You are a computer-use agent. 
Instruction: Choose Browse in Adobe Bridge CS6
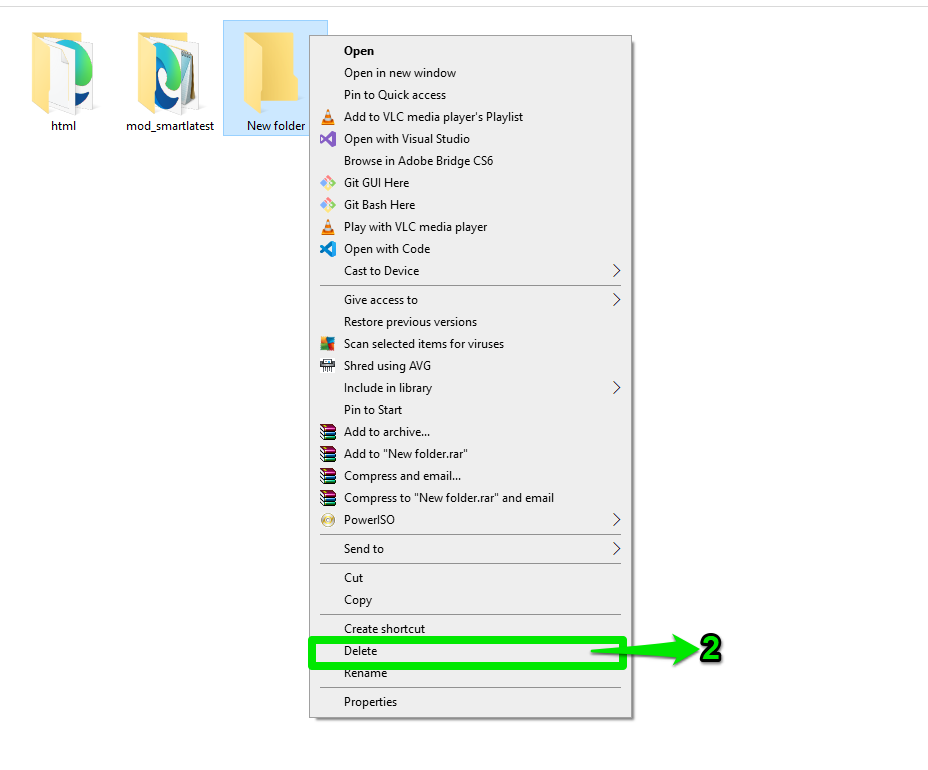coord(471,161)
